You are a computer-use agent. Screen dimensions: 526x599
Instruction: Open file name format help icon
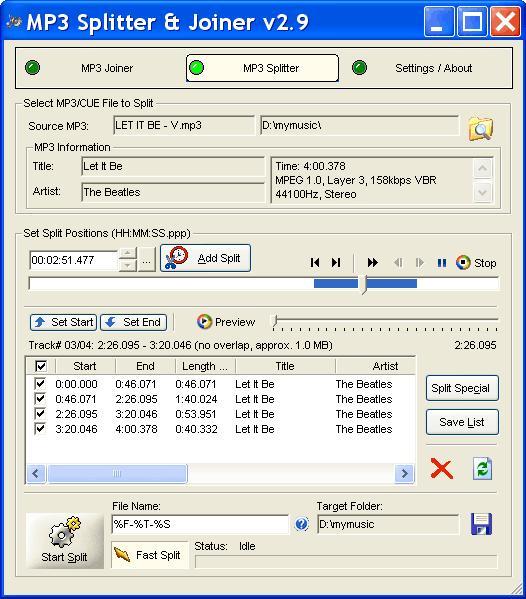pyautogui.click(x=301, y=524)
